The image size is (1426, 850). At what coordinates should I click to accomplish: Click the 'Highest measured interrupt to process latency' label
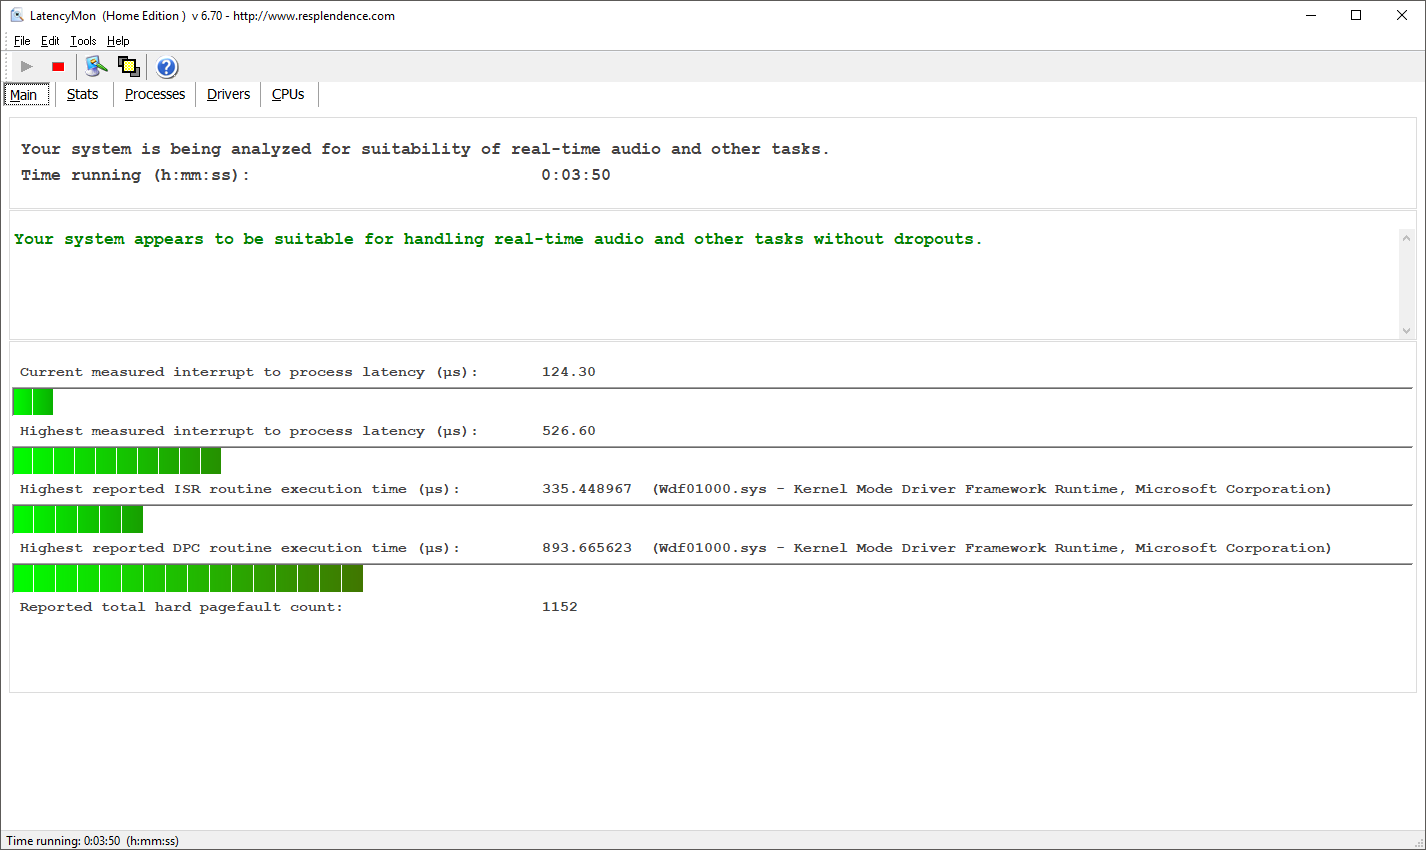(249, 431)
